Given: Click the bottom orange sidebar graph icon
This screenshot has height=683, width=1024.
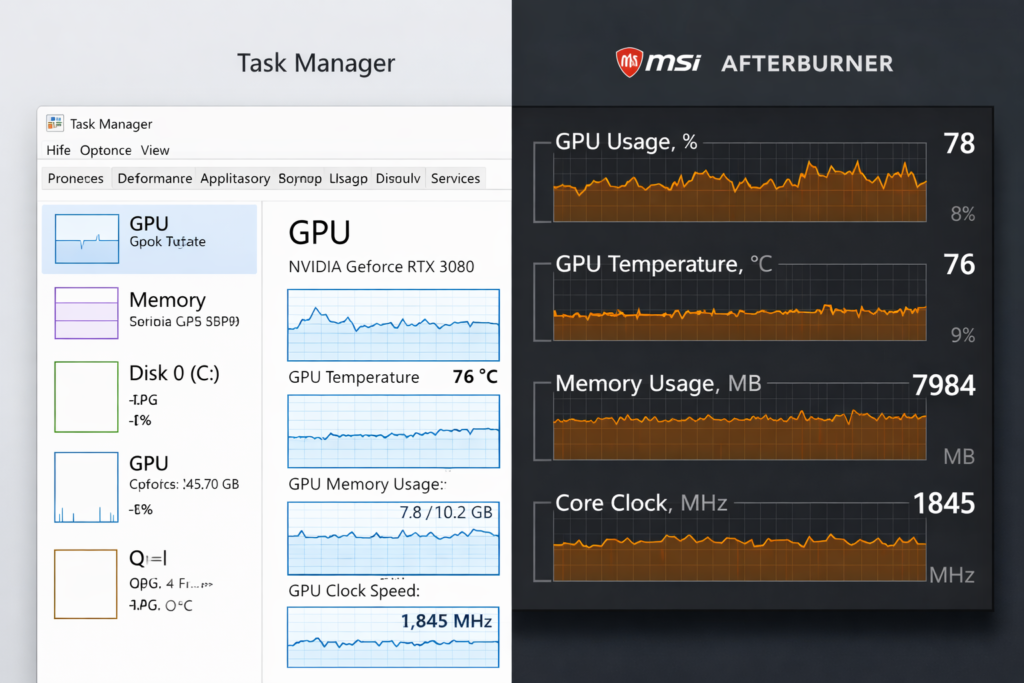Looking at the screenshot, I should point(85,583).
